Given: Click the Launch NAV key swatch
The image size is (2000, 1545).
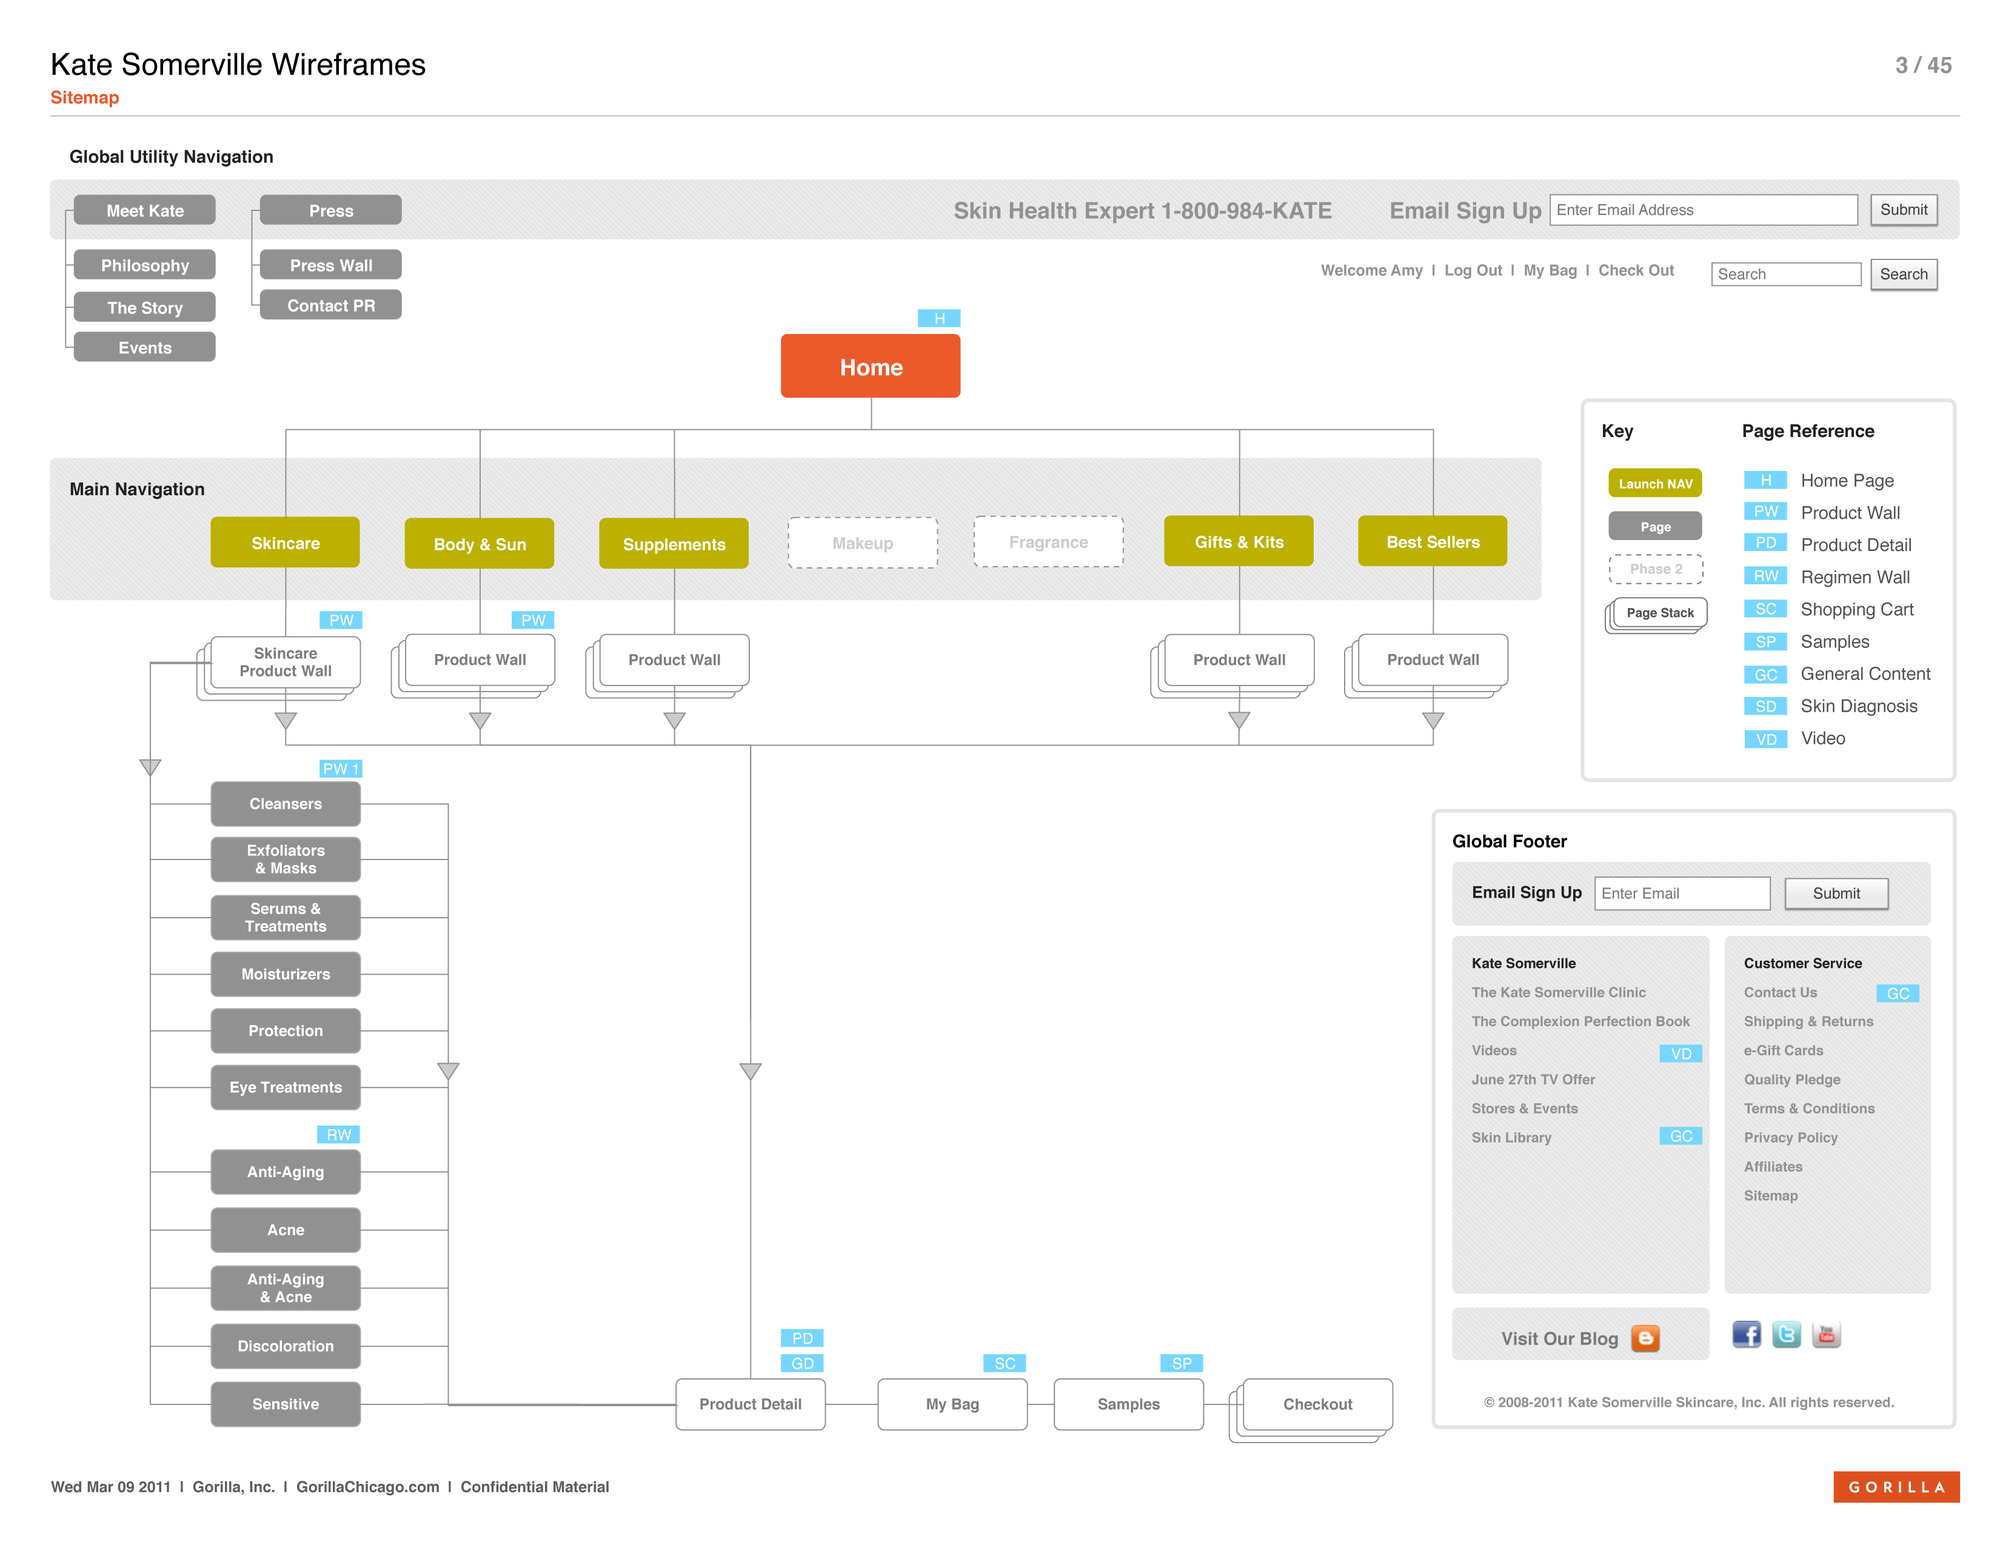Looking at the screenshot, I should pyautogui.click(x=1655, y=483).
